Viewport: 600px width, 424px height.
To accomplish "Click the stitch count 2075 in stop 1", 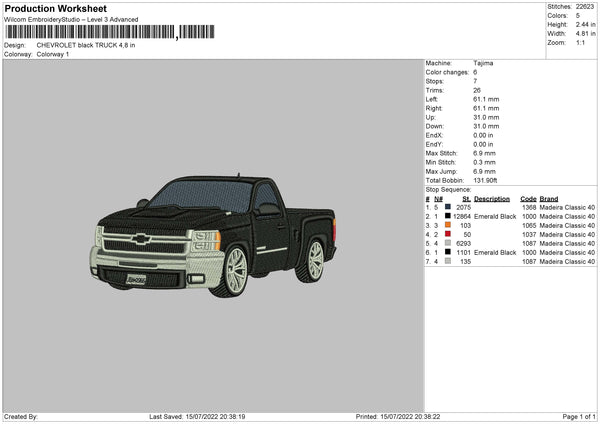I will [x=463, y=207].
